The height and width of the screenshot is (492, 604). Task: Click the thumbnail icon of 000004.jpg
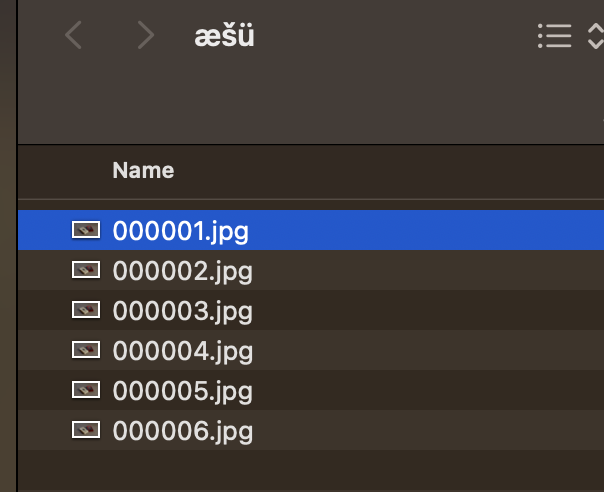pyautogui.click(x=87, y=351)
